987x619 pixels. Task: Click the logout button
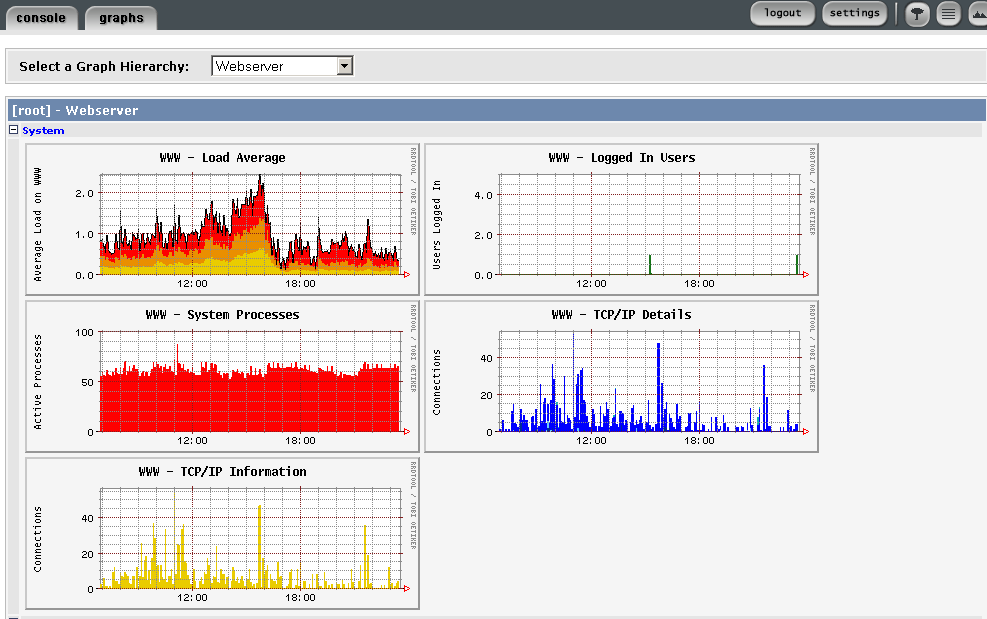click(x=782, y=13)
